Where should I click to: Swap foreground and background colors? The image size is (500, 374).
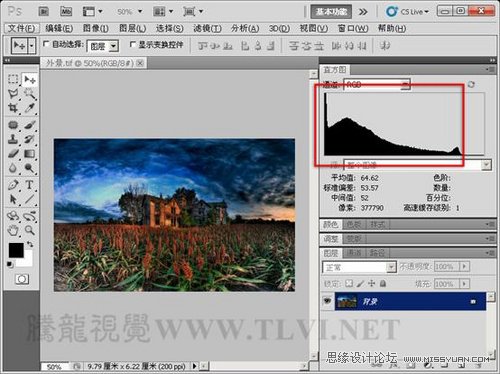[30, 244]
